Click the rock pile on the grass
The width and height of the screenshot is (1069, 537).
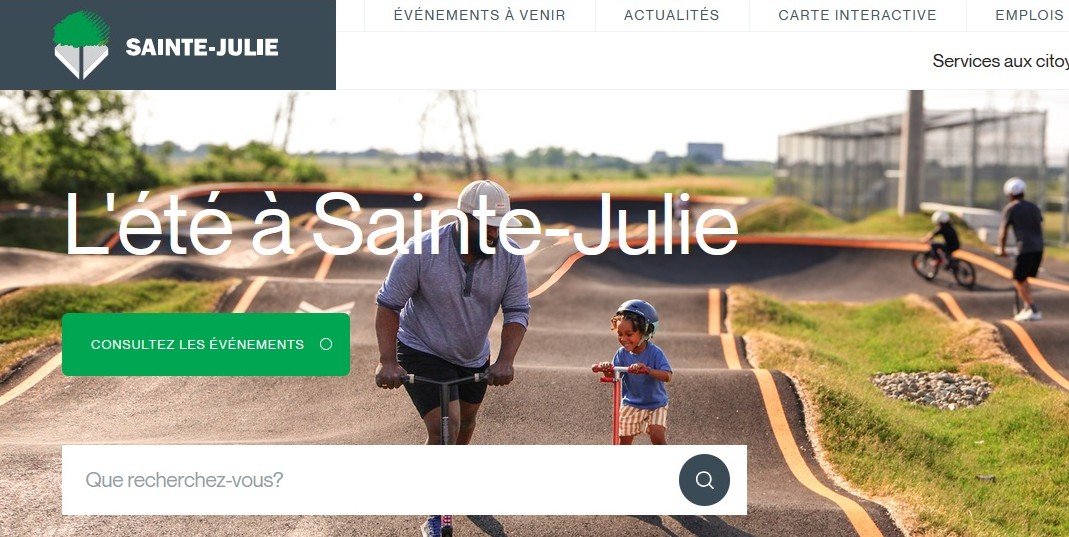pyautogui.click(x=932, y=390)
